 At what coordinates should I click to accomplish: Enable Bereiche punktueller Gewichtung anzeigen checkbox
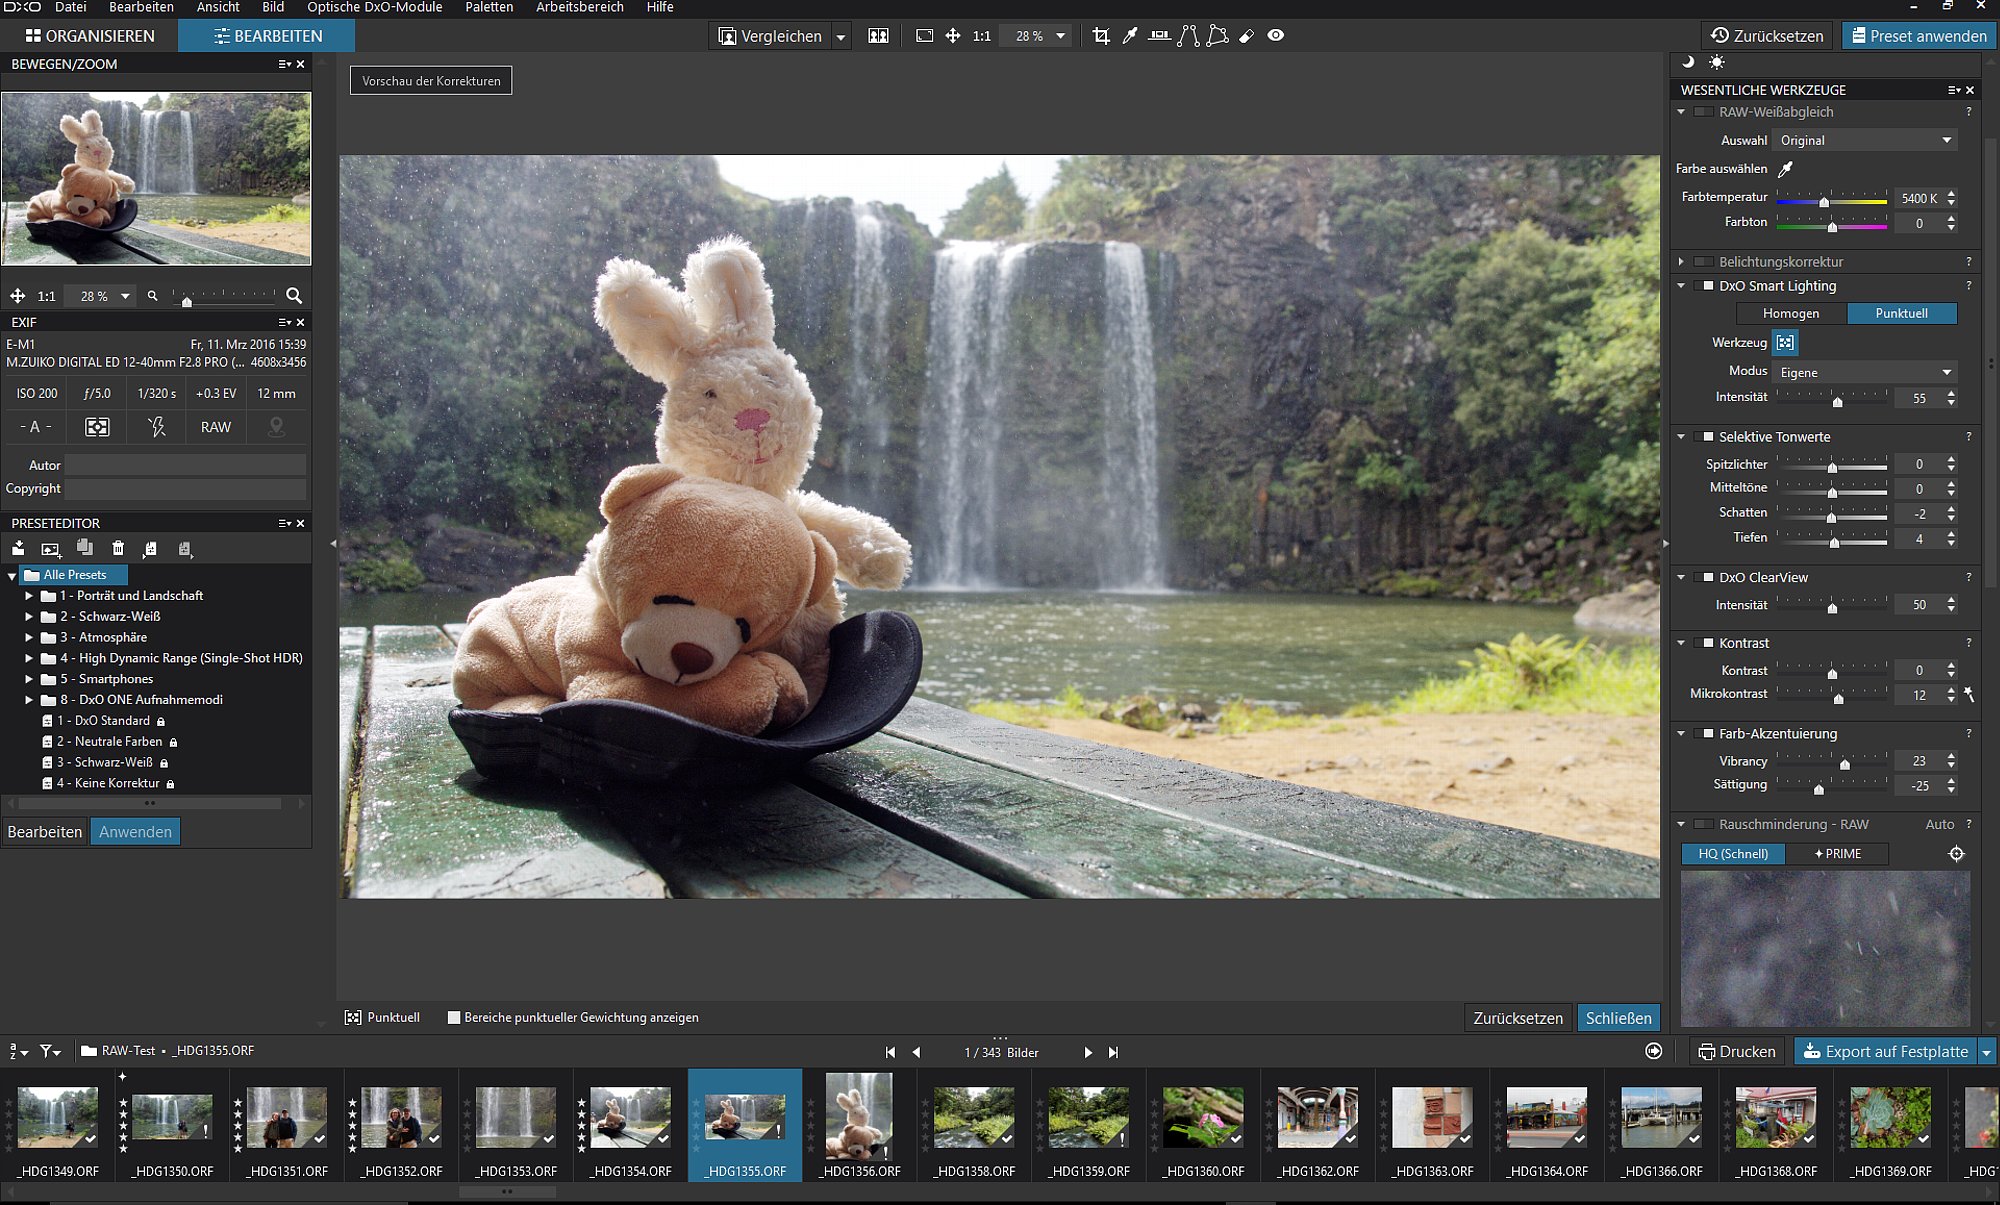454,1017
